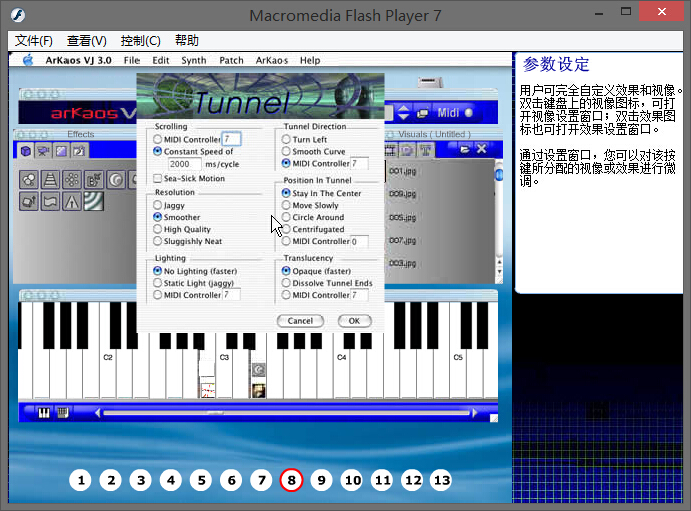Screen dimensions: 691x511
Task: Enable Sea-Sick Motion checkbox
Action: coord(157,178)
